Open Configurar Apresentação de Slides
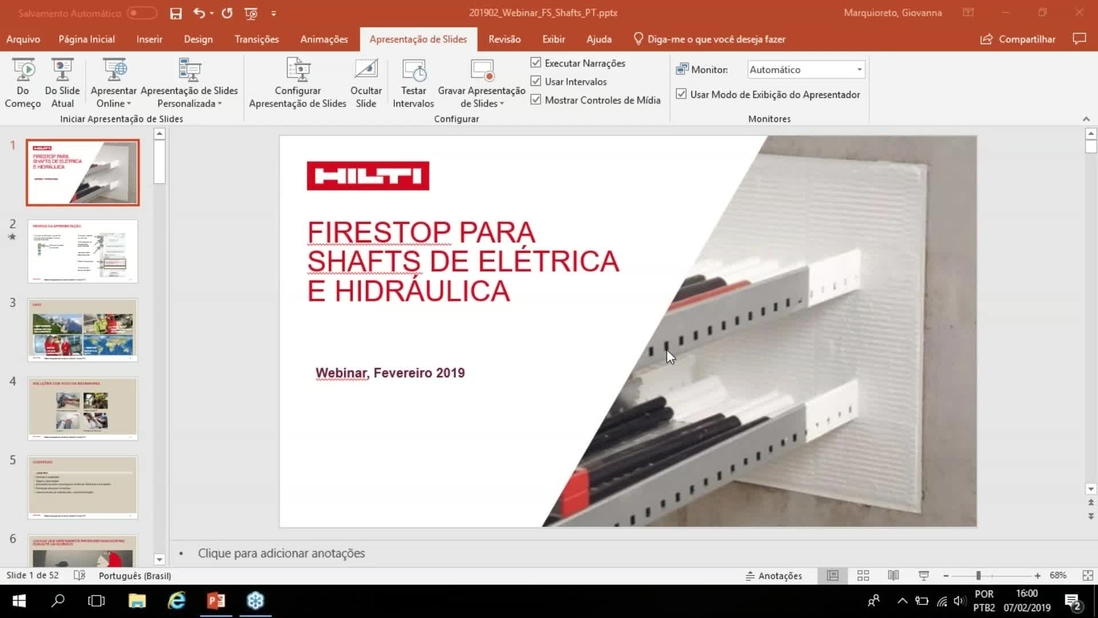Viewport: 1098px width, 618px height. pyautogui.click(x=298, y=83)
